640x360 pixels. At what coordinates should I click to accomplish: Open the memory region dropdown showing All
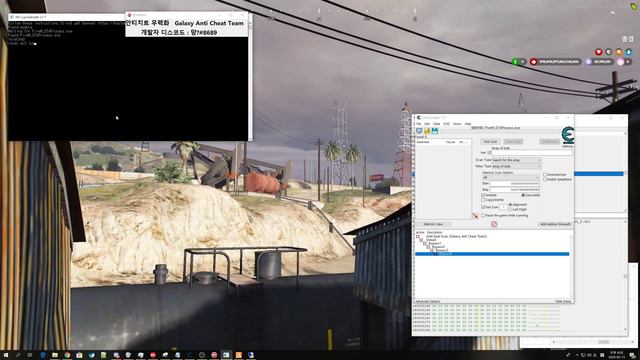(511, 178)
